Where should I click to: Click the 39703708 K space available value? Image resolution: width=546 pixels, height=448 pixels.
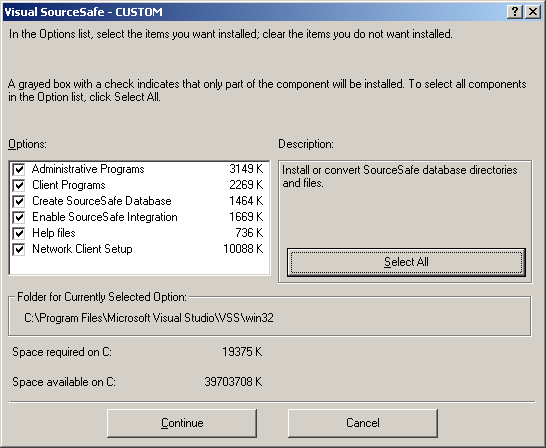233,382
